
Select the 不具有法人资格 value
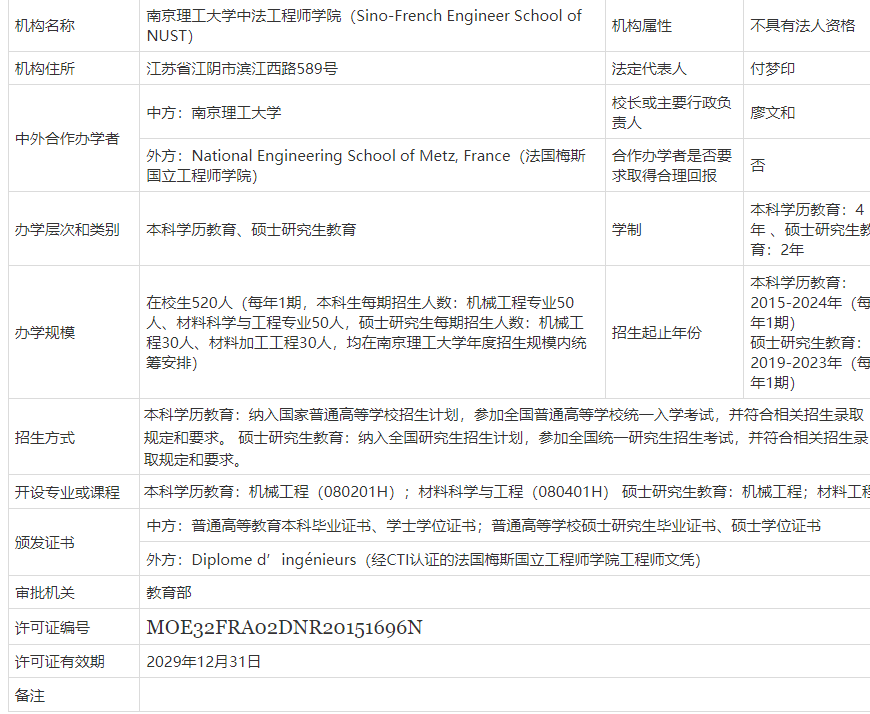coord(802,26)
